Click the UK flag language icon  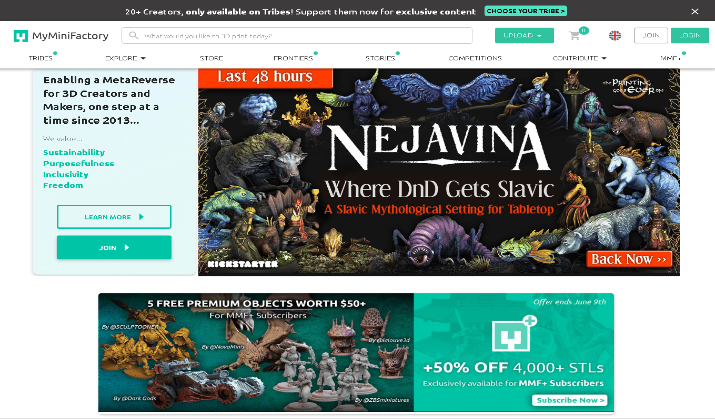(x=615, y=36)
